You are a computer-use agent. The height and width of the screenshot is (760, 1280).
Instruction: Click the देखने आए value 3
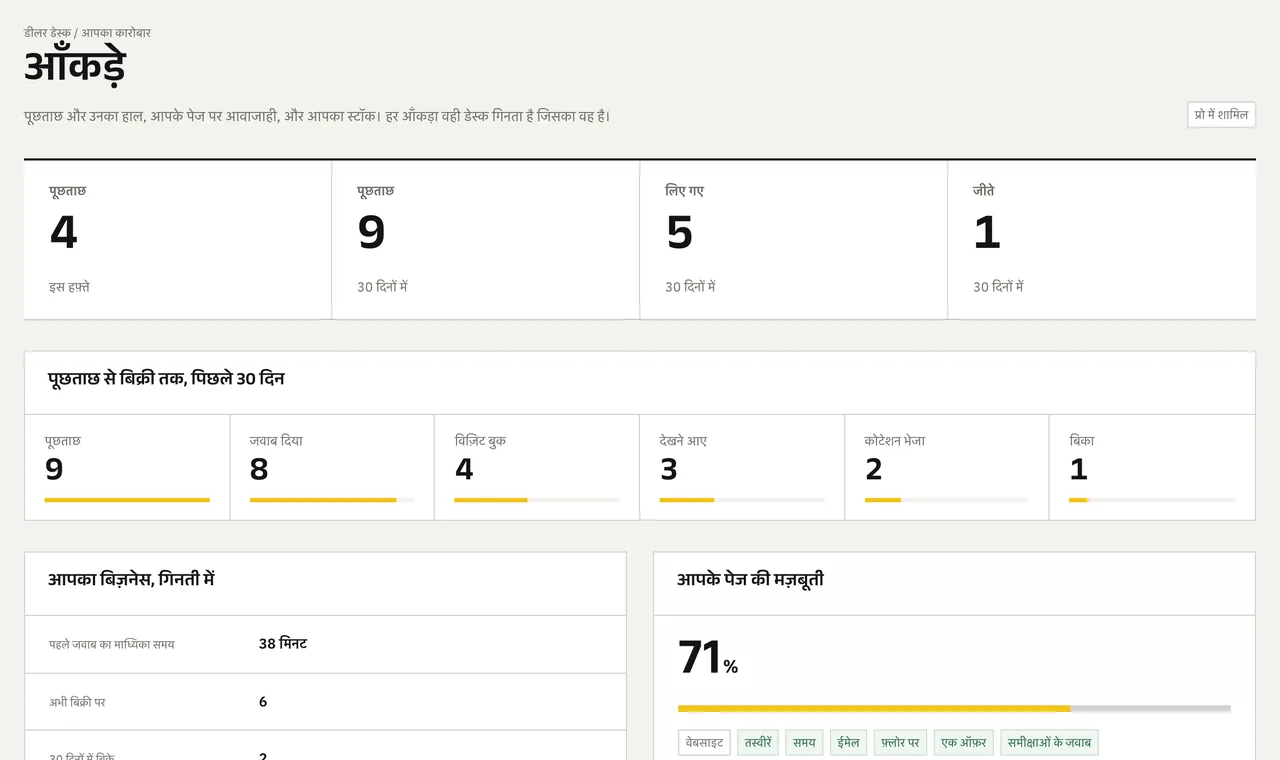(669, 469)
